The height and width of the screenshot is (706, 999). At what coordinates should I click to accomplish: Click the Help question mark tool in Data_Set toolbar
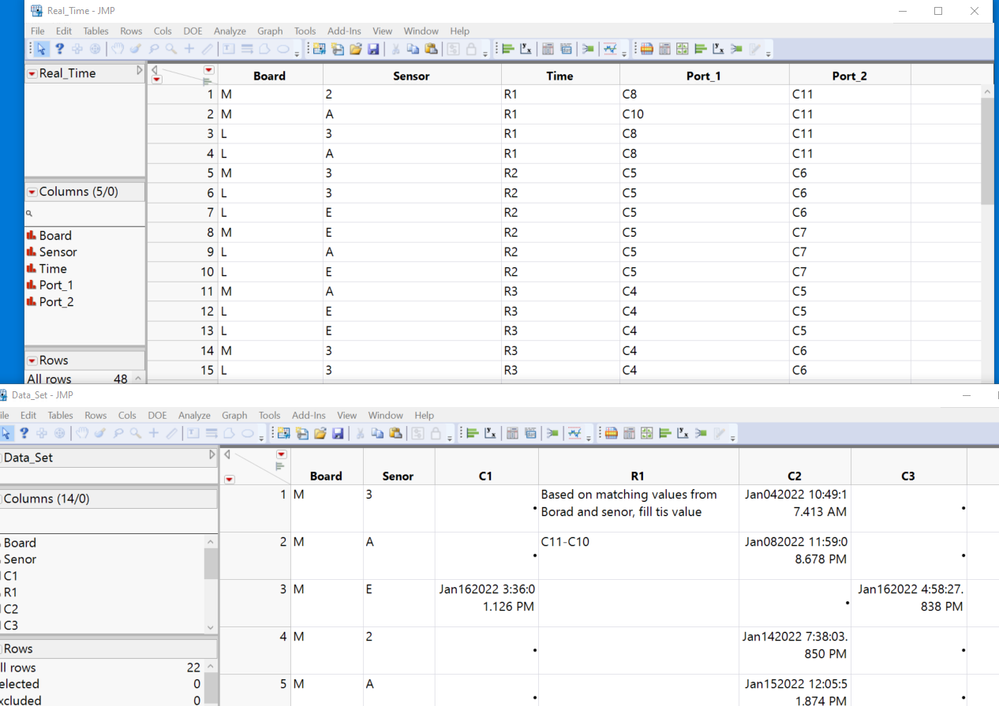click(x=24, y=433)
